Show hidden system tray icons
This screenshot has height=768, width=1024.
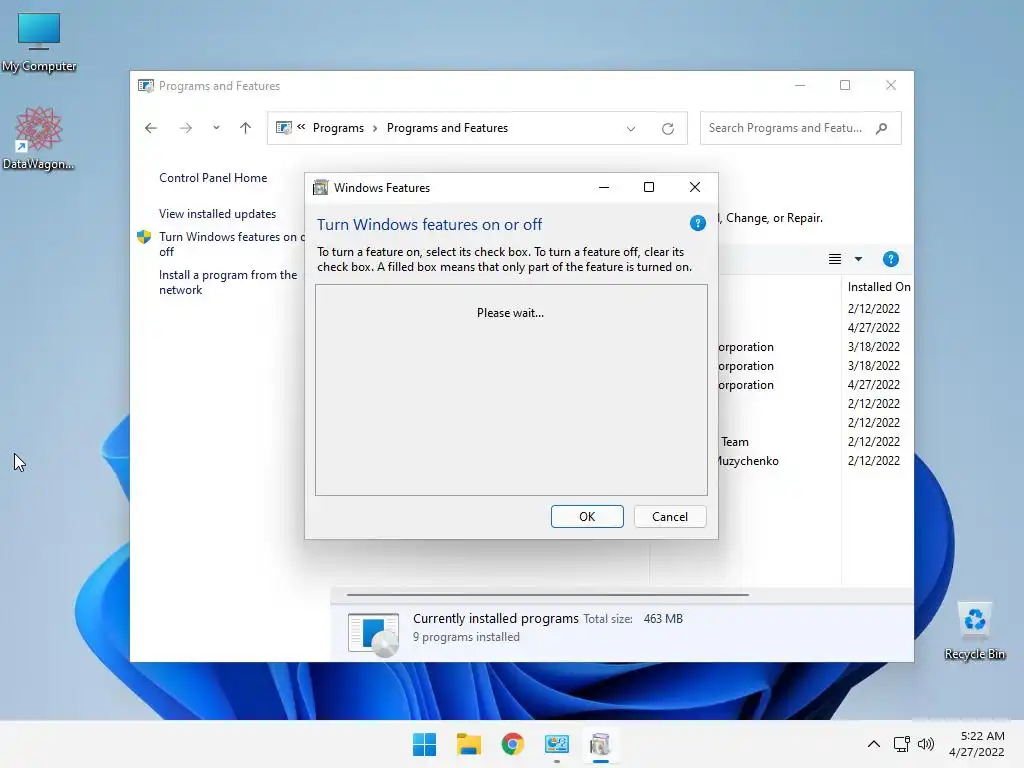(x=874, y=744)
